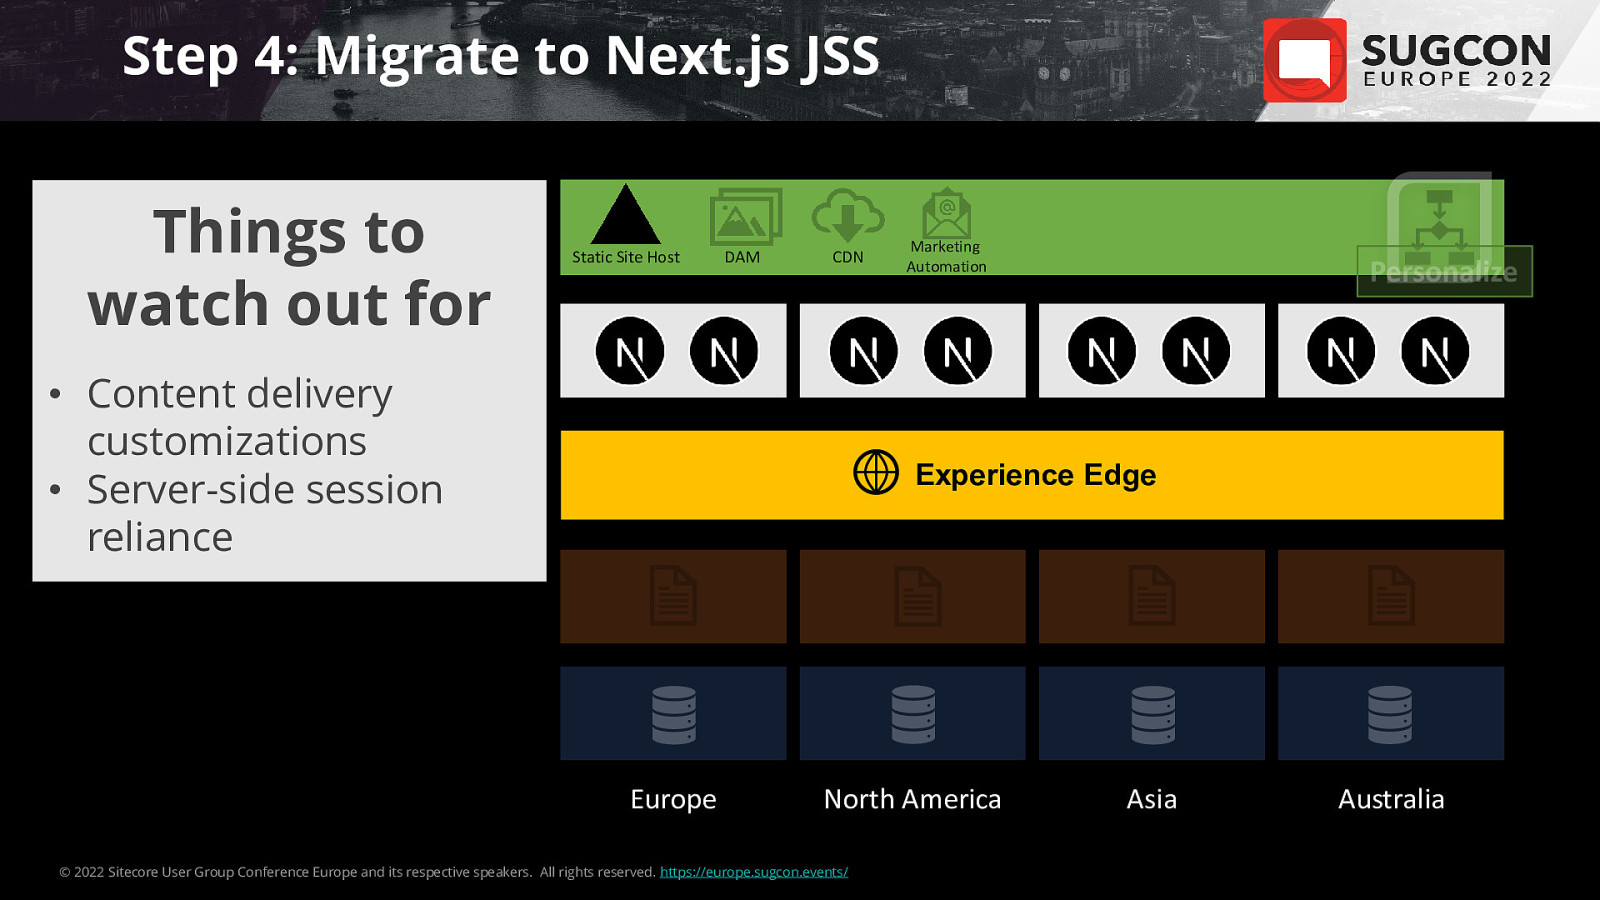
Task: Click the document icon in Europe column
Action: click(673, 596)
